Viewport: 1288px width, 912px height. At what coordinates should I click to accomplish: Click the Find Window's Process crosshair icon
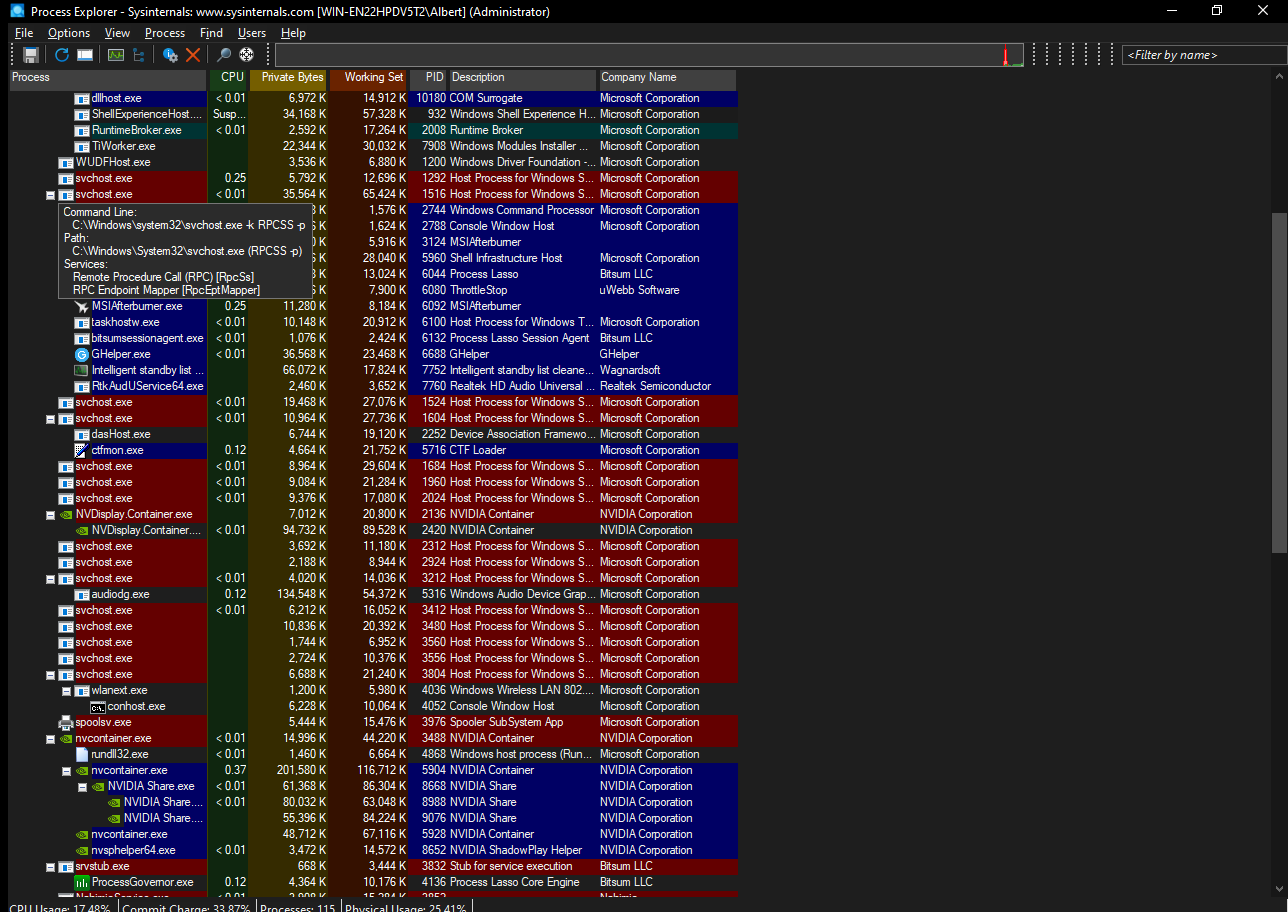(x=247, y=55)
